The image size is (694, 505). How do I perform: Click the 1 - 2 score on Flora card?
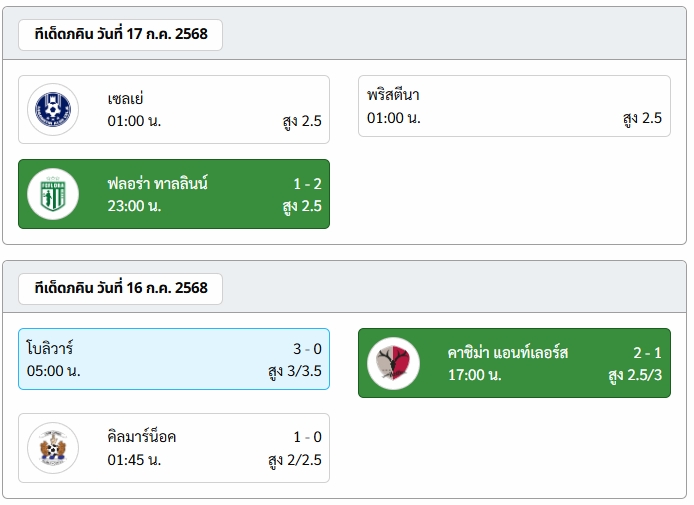308,184
